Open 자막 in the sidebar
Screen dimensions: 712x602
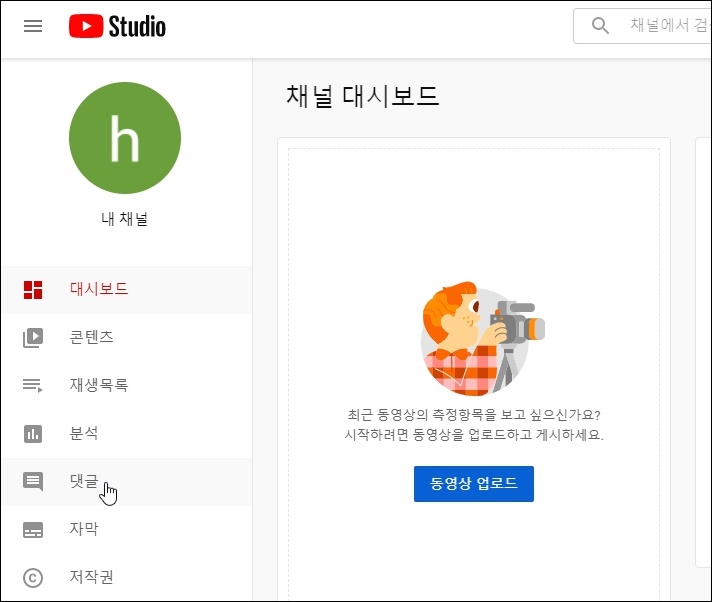click(x=127, y=529)
